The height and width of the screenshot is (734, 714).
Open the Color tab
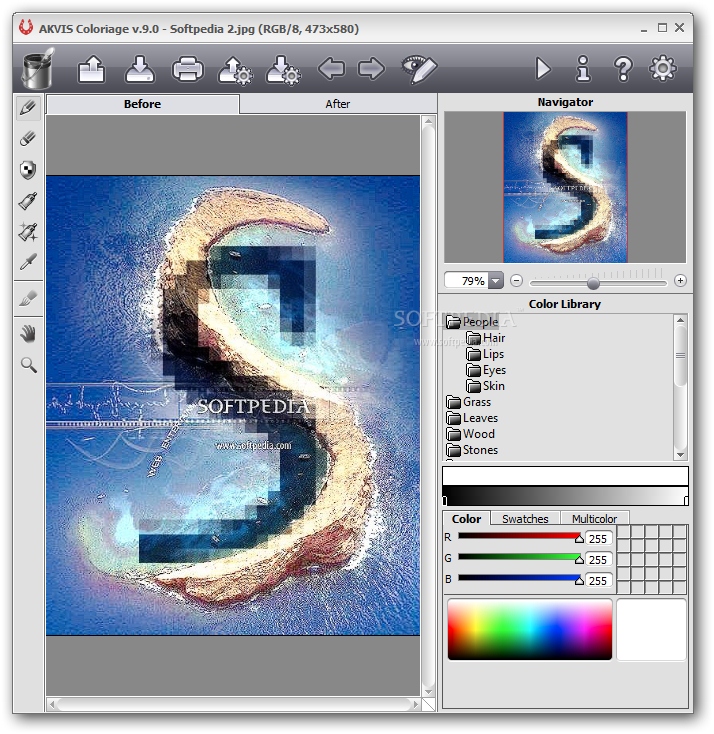pyautogui.click(x=466, y=519)
